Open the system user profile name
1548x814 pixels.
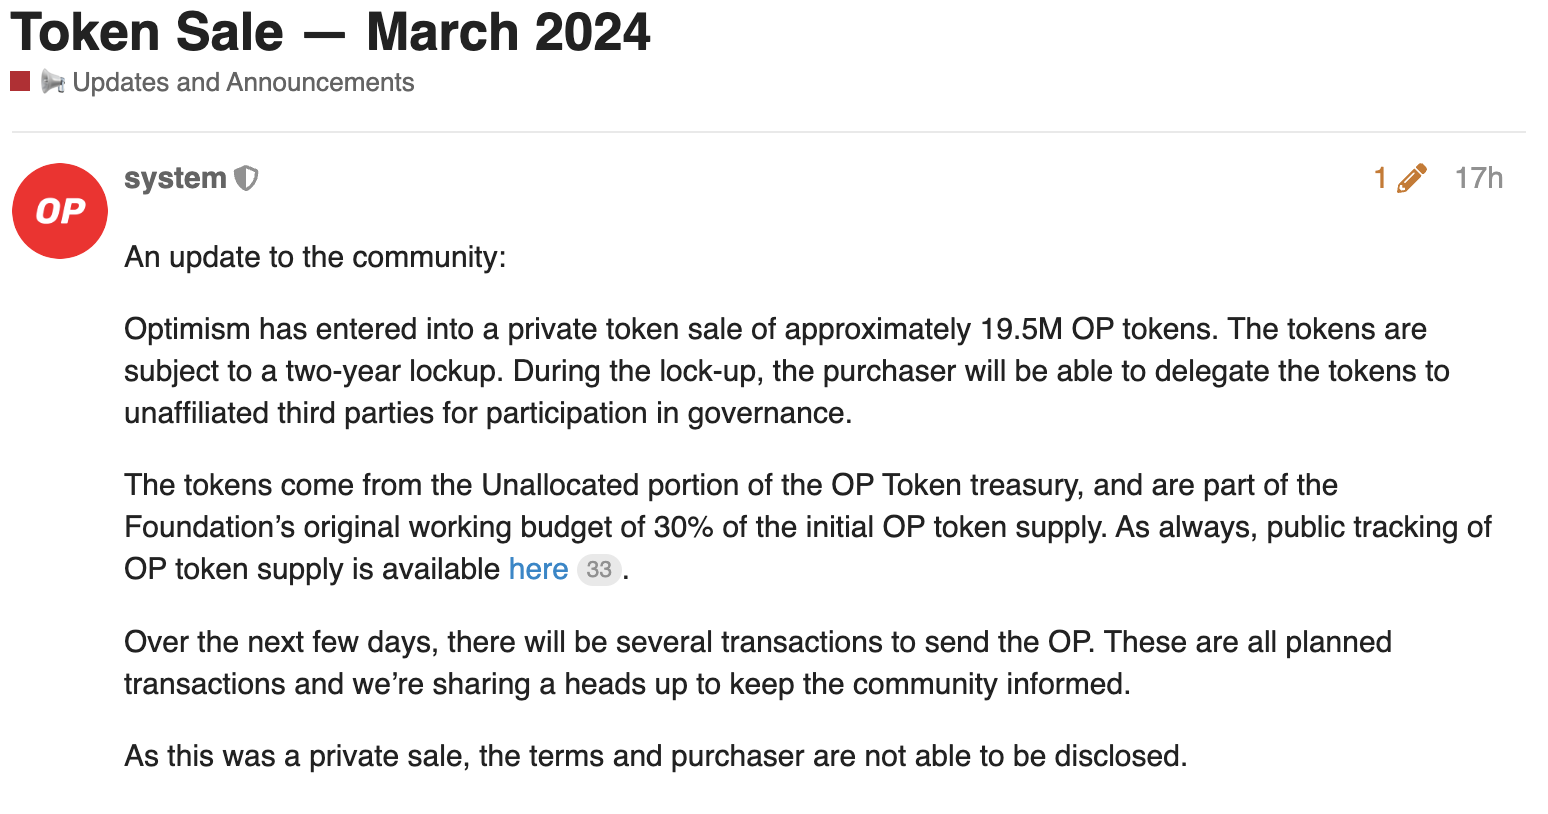[x=175, y=178]
